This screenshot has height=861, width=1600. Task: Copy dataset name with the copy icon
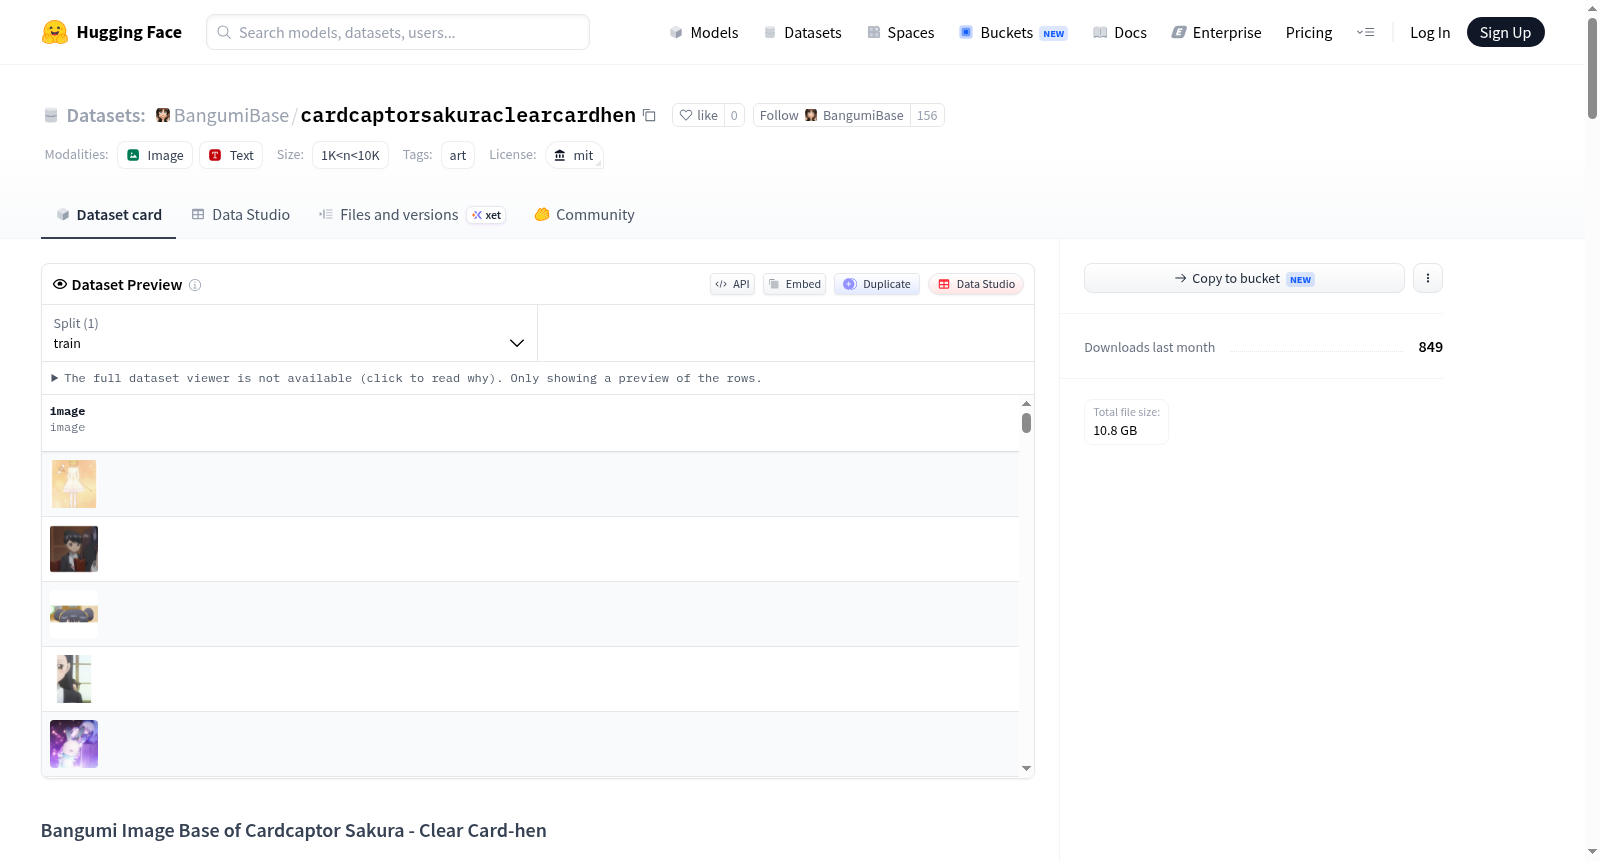click(x=649, y=115)
